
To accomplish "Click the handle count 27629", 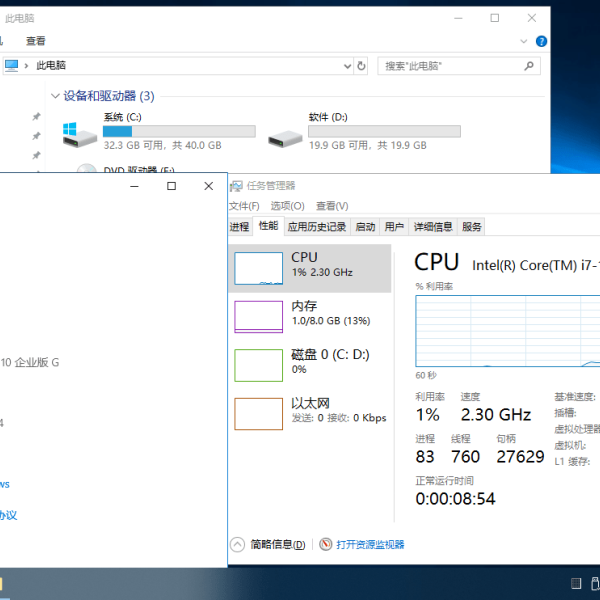I will [520, 457].
